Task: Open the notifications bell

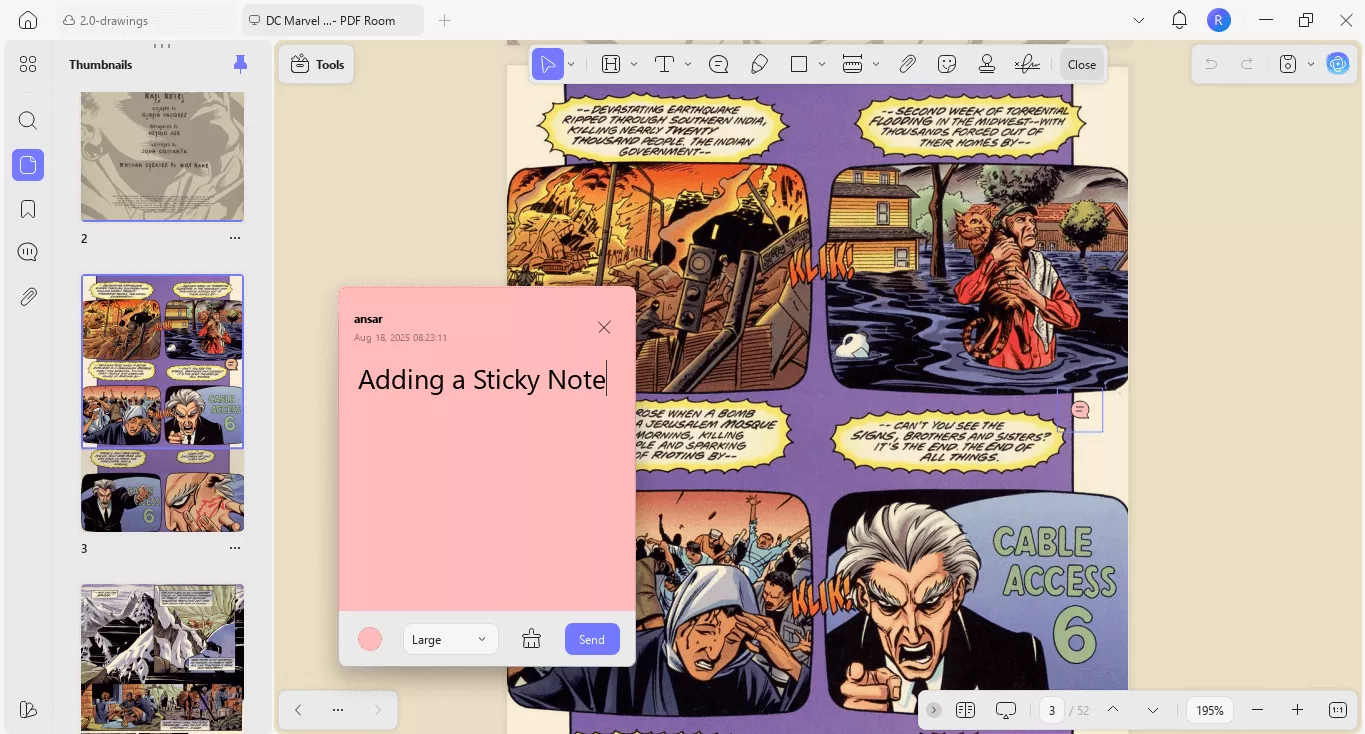Action: [1179, 20]
